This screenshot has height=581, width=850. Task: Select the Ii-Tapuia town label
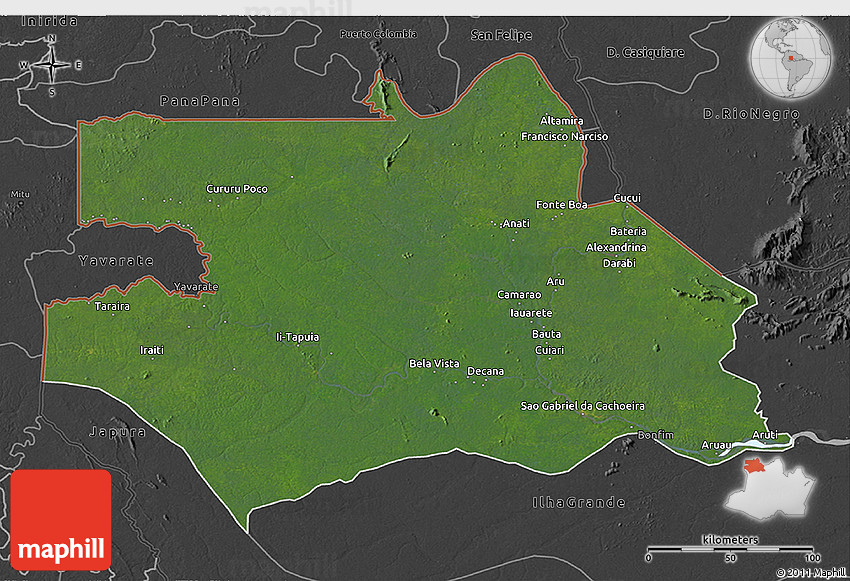click(297, 337)
